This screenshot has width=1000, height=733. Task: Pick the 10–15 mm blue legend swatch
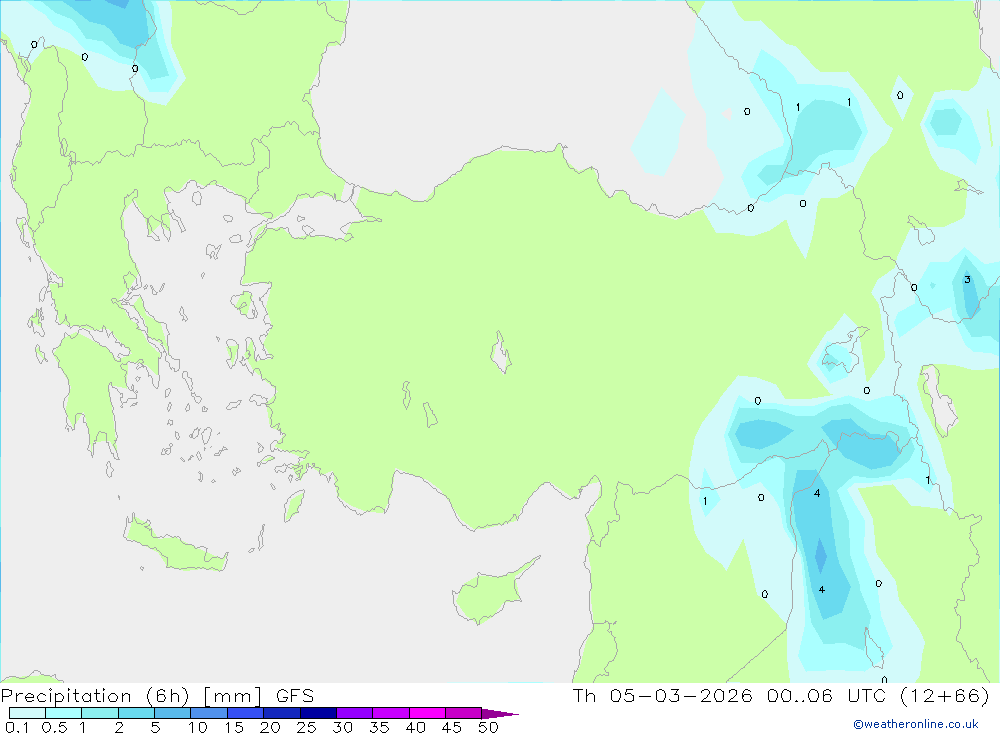coord(209,713)
